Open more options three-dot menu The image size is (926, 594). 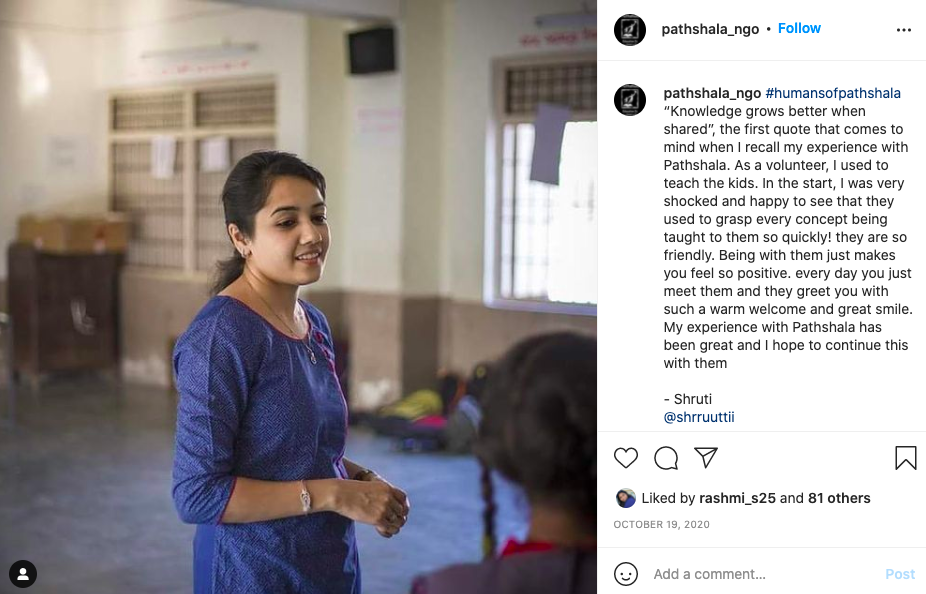[904, 30]
